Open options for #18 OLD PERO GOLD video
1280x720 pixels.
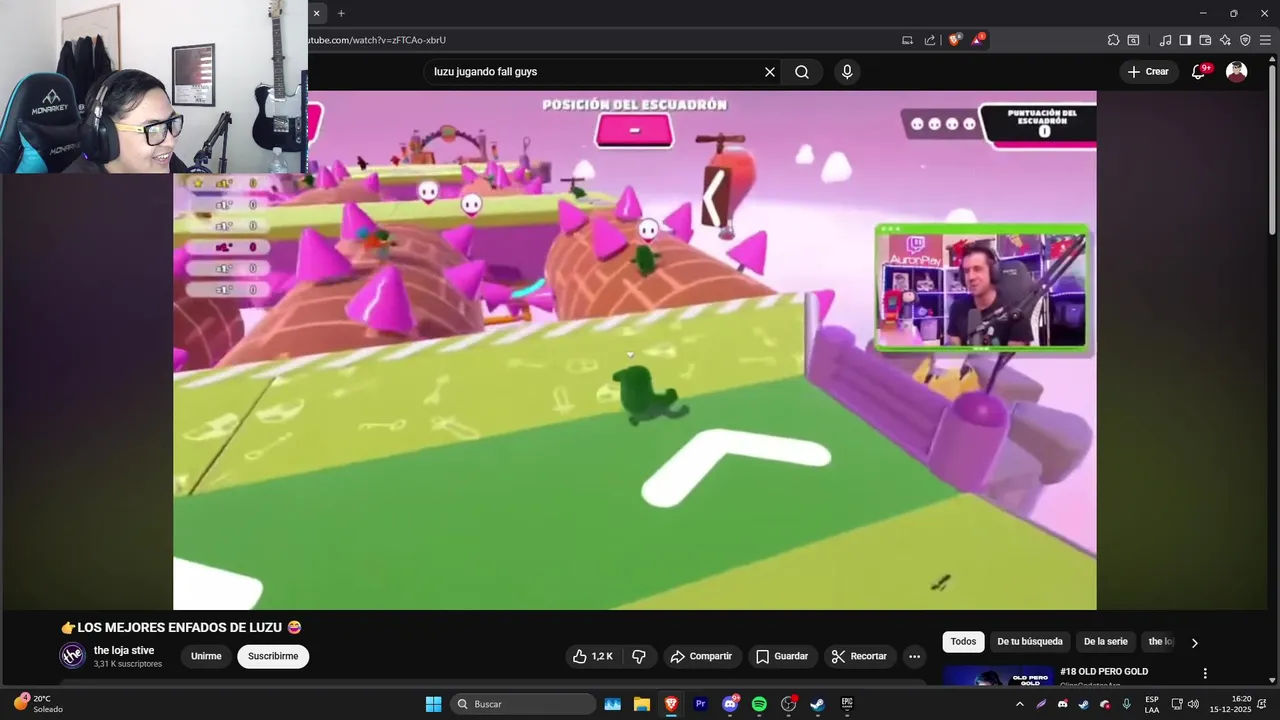1205,674
